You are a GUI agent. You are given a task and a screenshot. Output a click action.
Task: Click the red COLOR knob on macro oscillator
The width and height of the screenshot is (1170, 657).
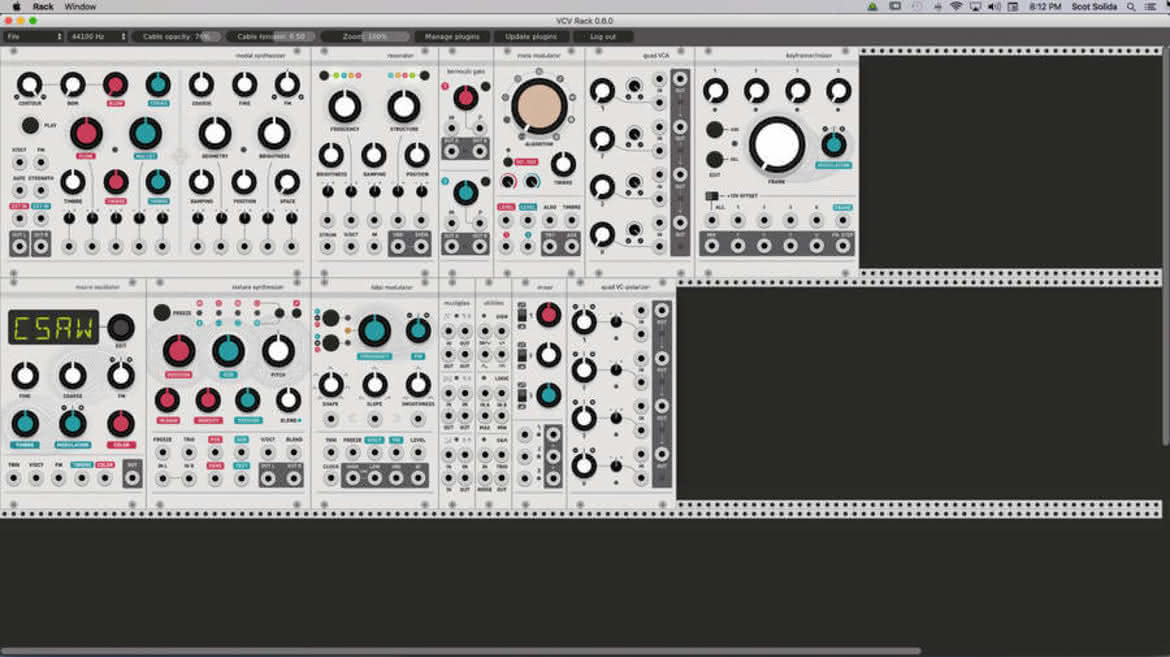coord(121,424)
